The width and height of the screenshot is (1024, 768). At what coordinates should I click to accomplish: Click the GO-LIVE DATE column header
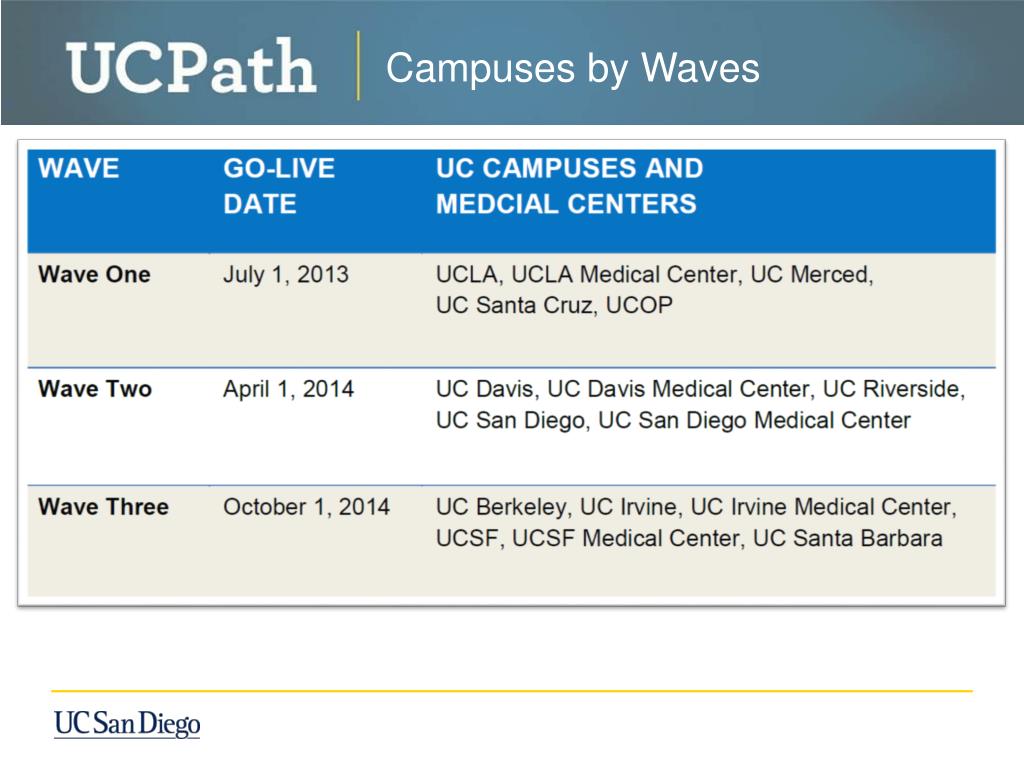click(279, 186)
